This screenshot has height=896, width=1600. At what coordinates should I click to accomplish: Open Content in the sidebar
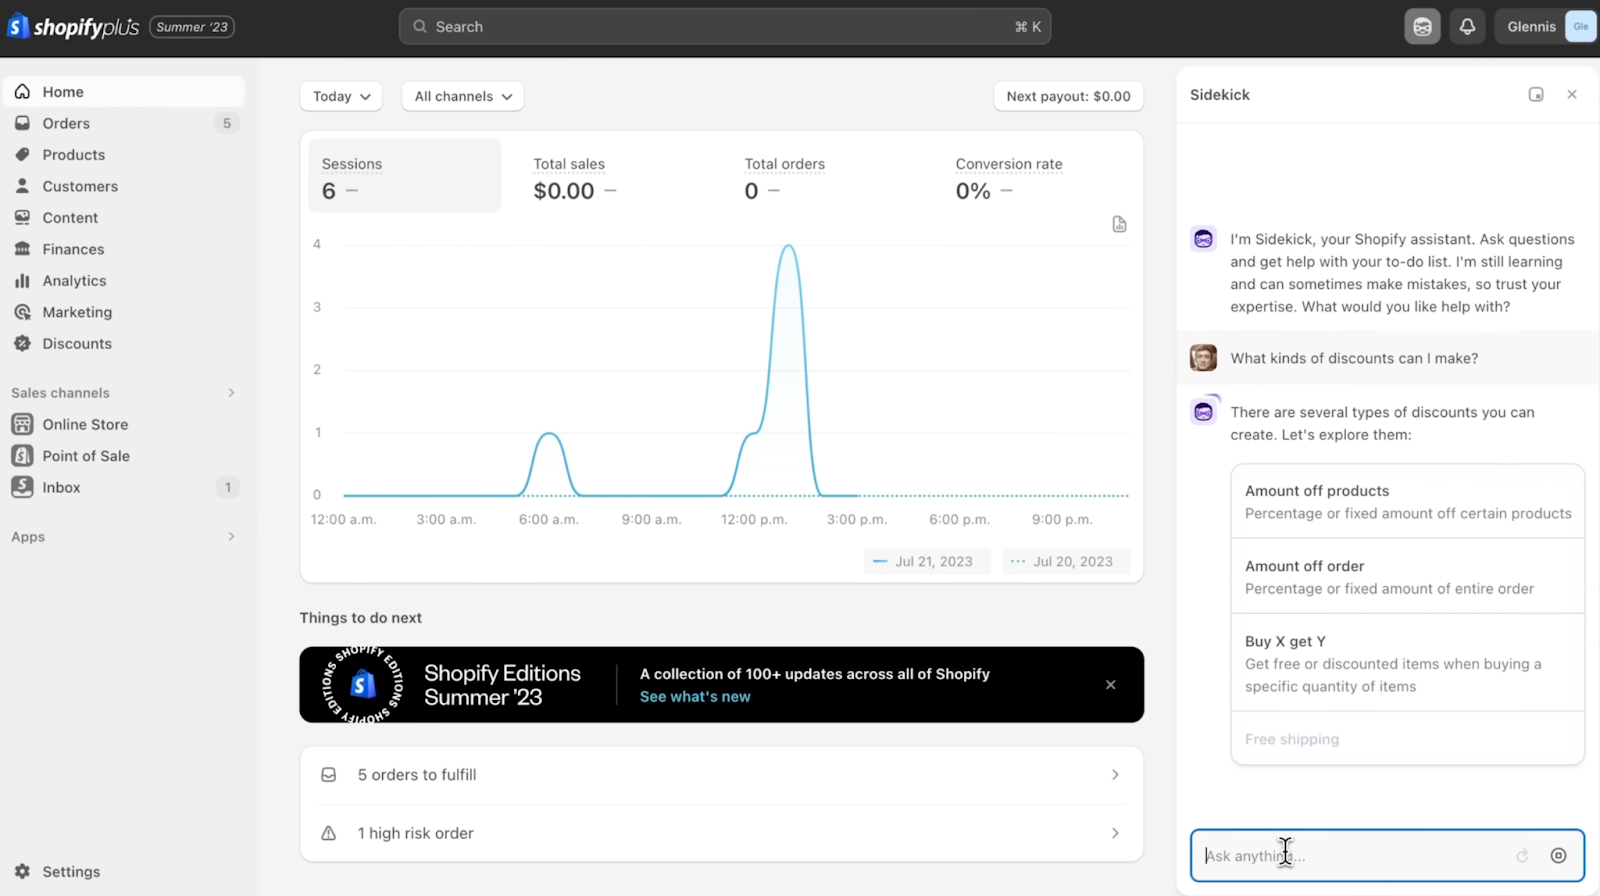pyautogui.click(x=124, y=218)
